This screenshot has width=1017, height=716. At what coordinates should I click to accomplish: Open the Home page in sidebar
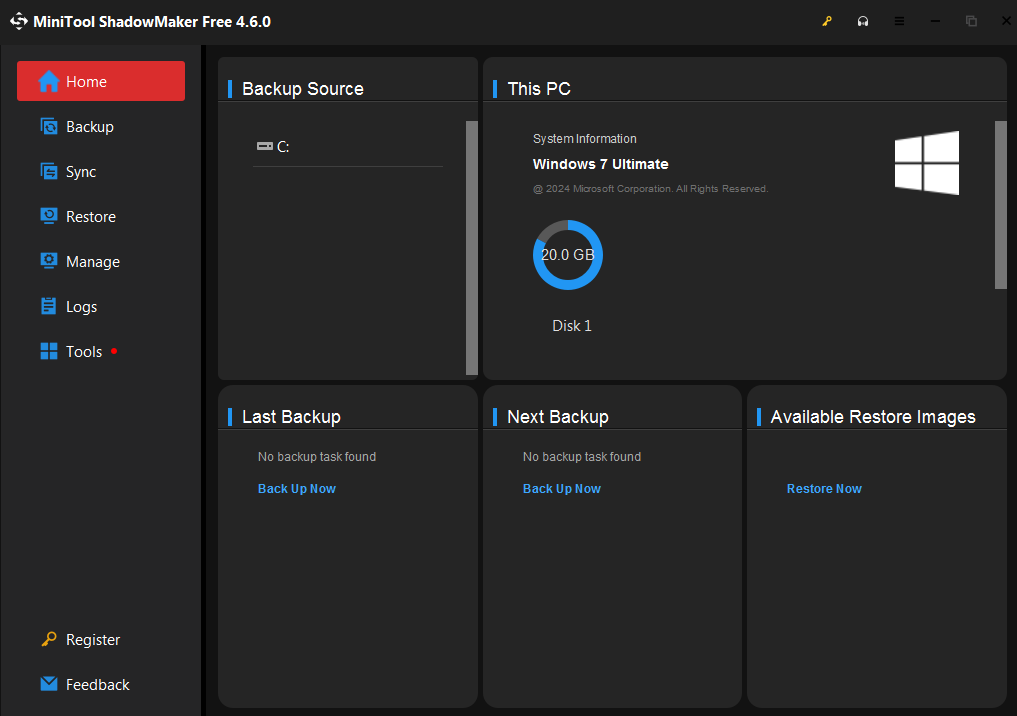point(101,81)
